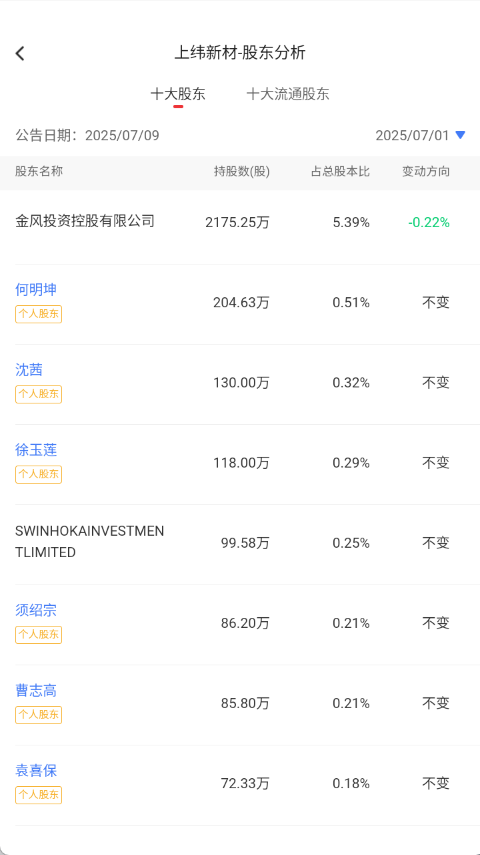This screenshot has width=480, height=855.
Task: Click the 变动方向 column header
Action: (426, 171)
